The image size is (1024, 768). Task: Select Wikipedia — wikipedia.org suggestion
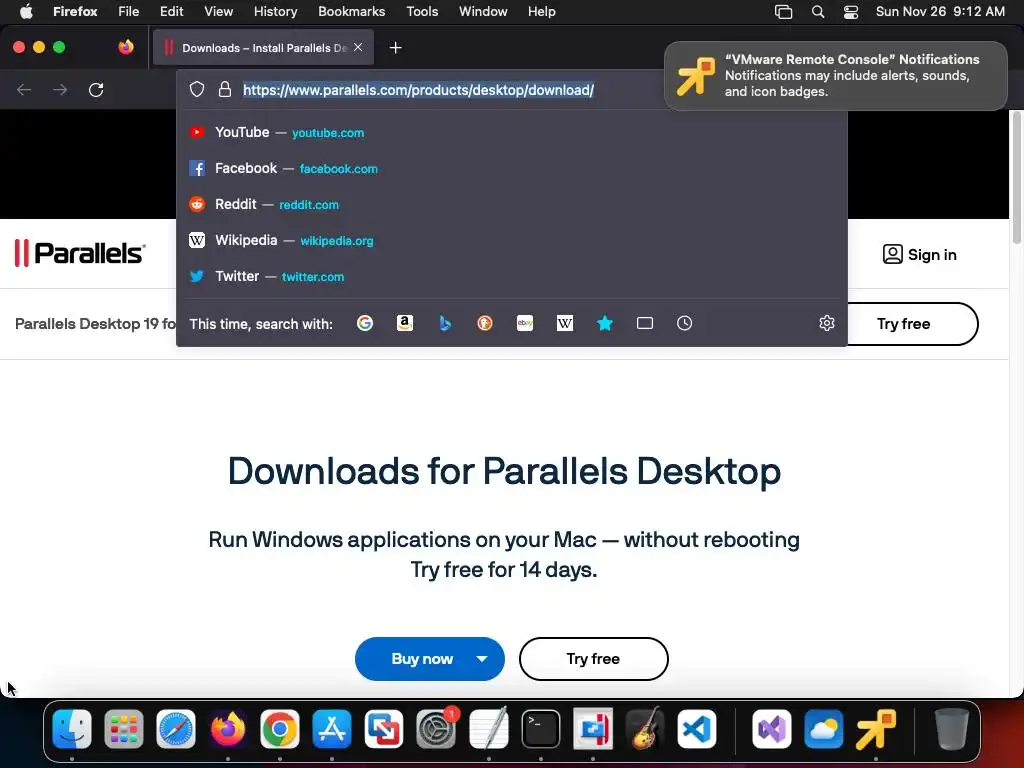coord(512,240)
